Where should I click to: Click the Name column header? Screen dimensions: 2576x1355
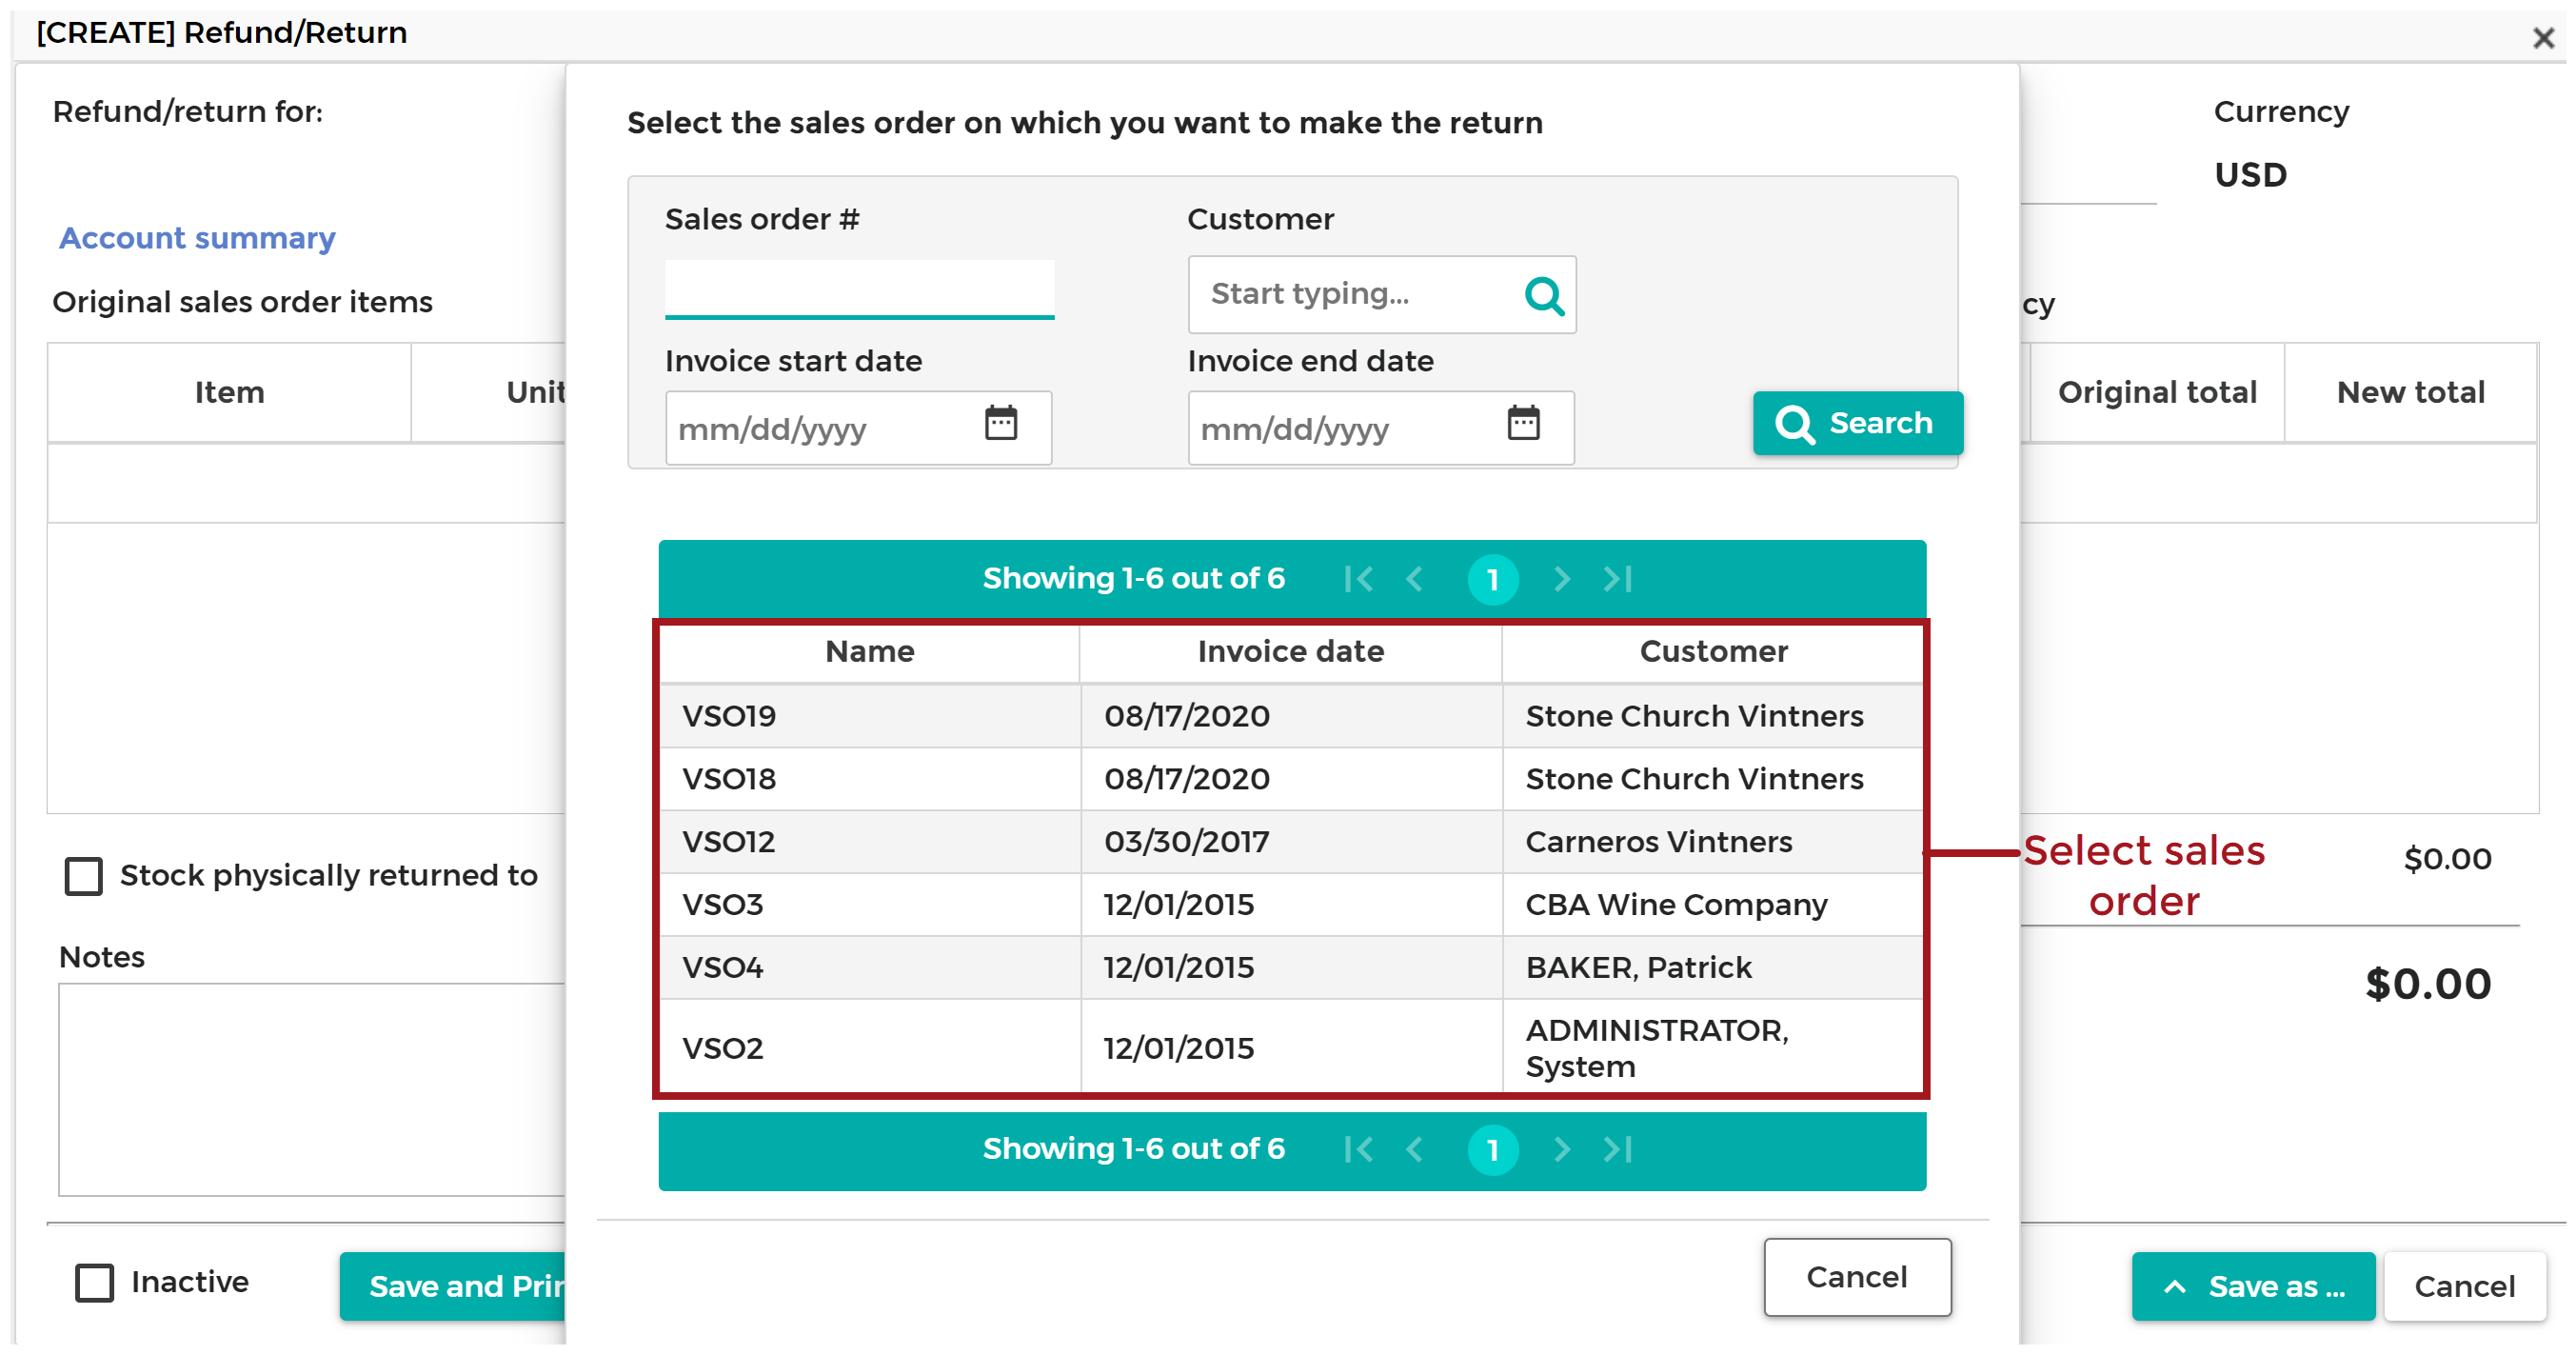(x=870, y=652)
